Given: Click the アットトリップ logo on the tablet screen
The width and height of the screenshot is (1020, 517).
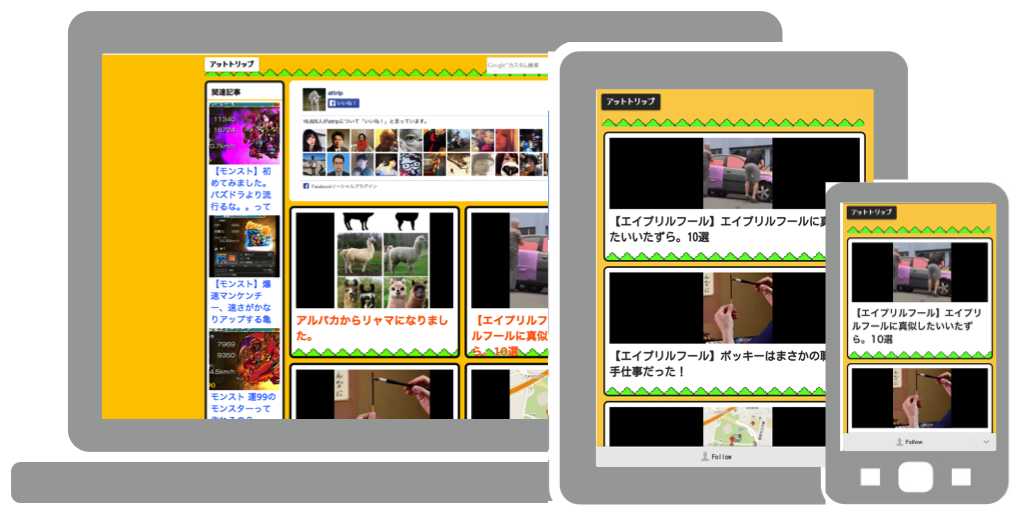Looking at the screenshot, I should click(630, 101).
